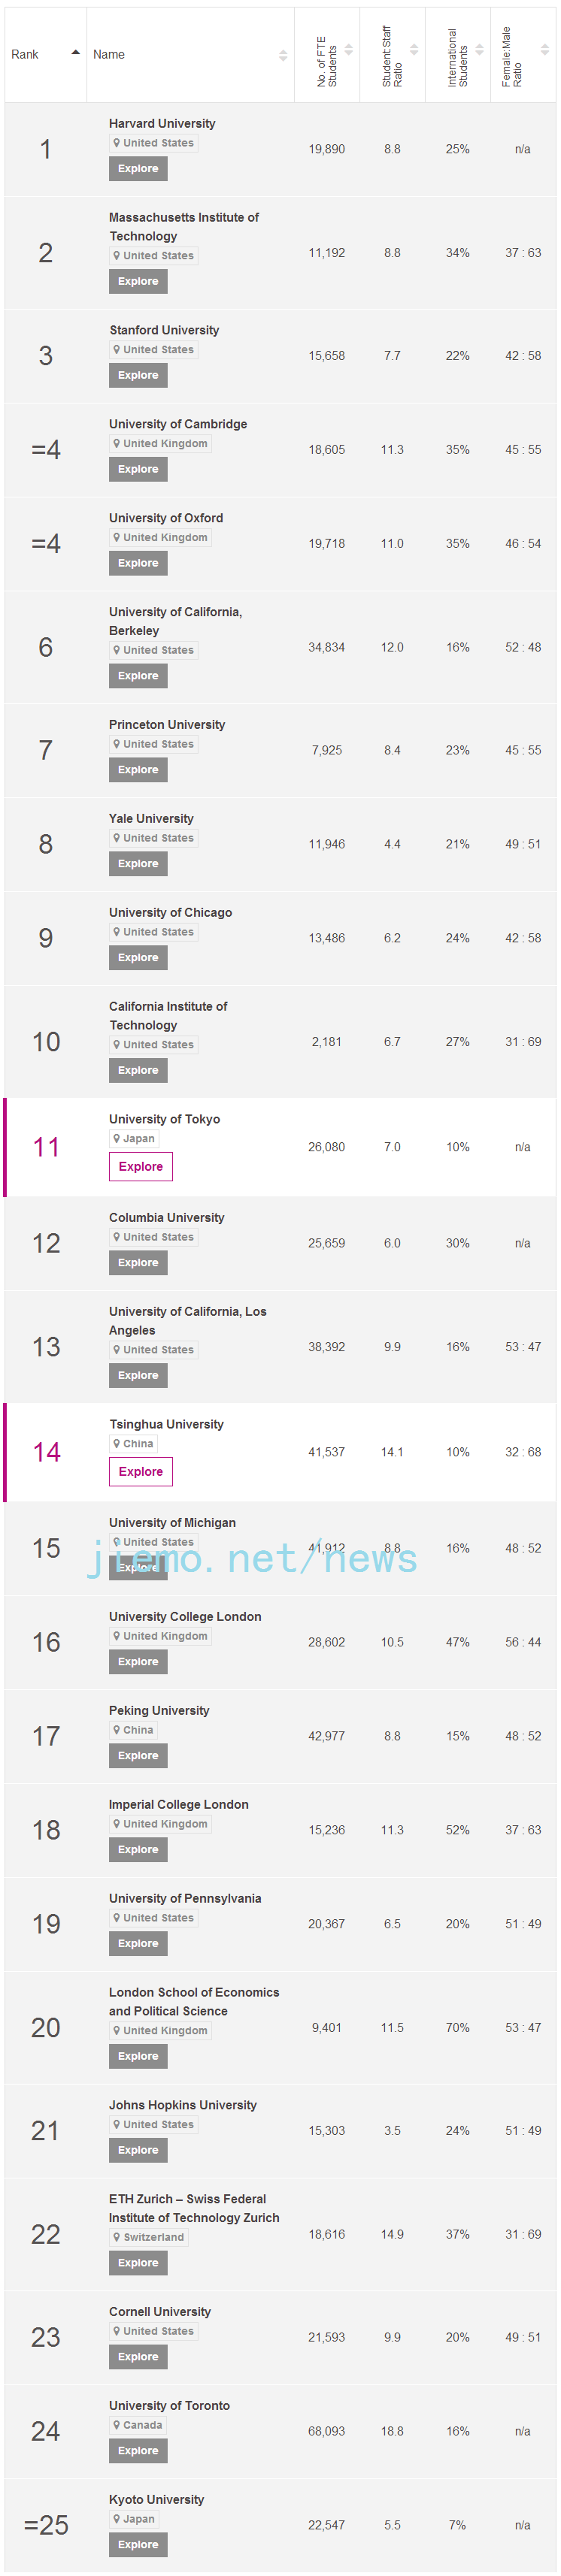The height and width of the screenshot is (2576, 561).
Task: Click location pin beside Japan for Tokyo
Action: (117, 1138)
